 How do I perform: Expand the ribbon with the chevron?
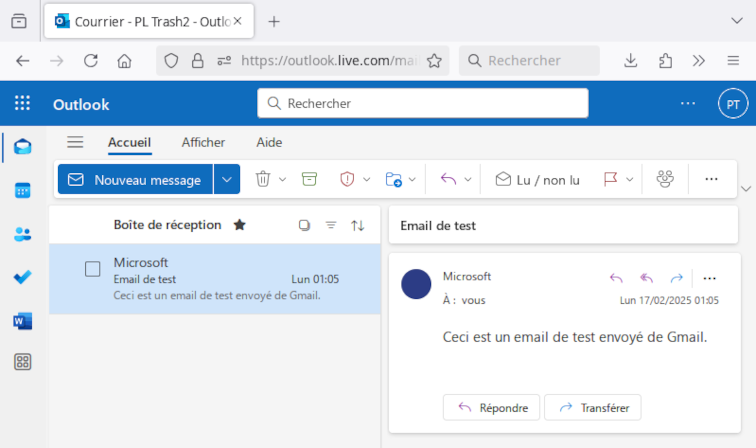click(746, 189)
